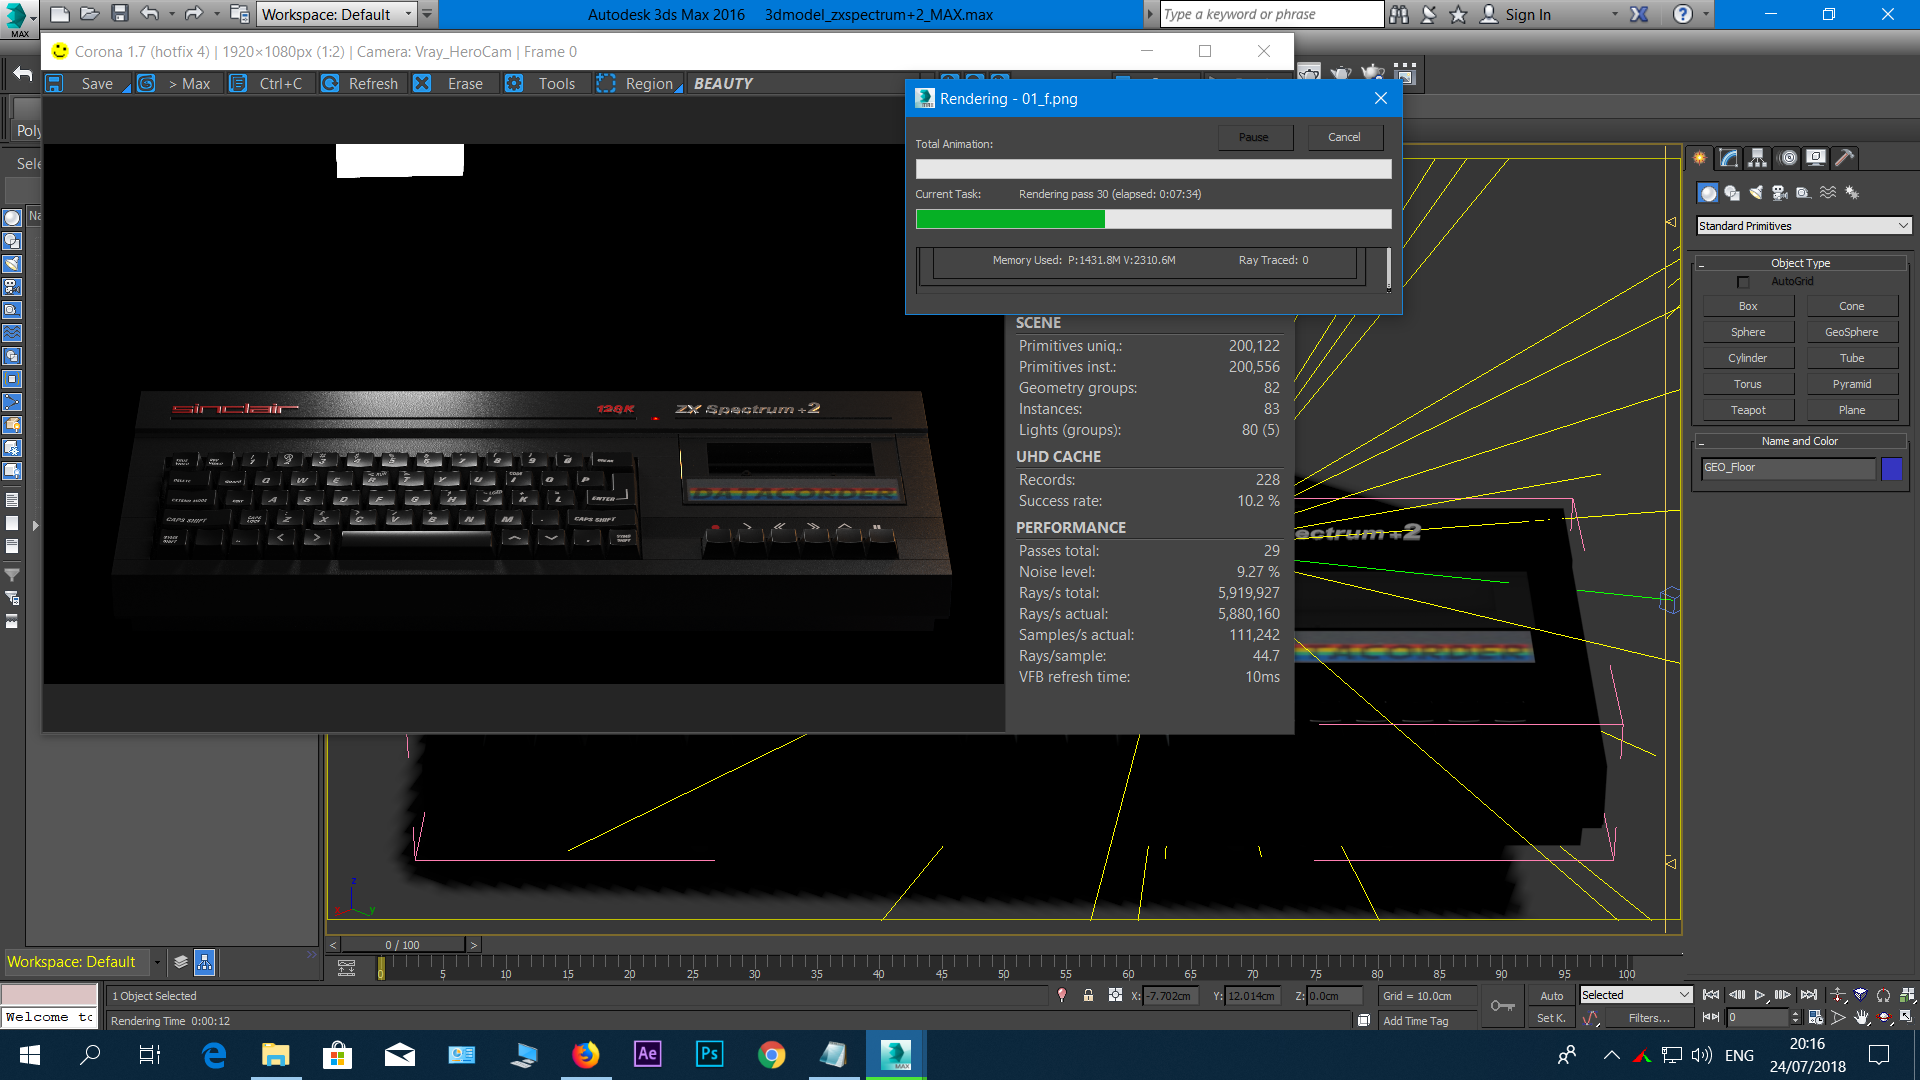The height and width of the screenshot is (1080, 1920).
Task: Open the blue object color swatch
Action: [1892, 468]
